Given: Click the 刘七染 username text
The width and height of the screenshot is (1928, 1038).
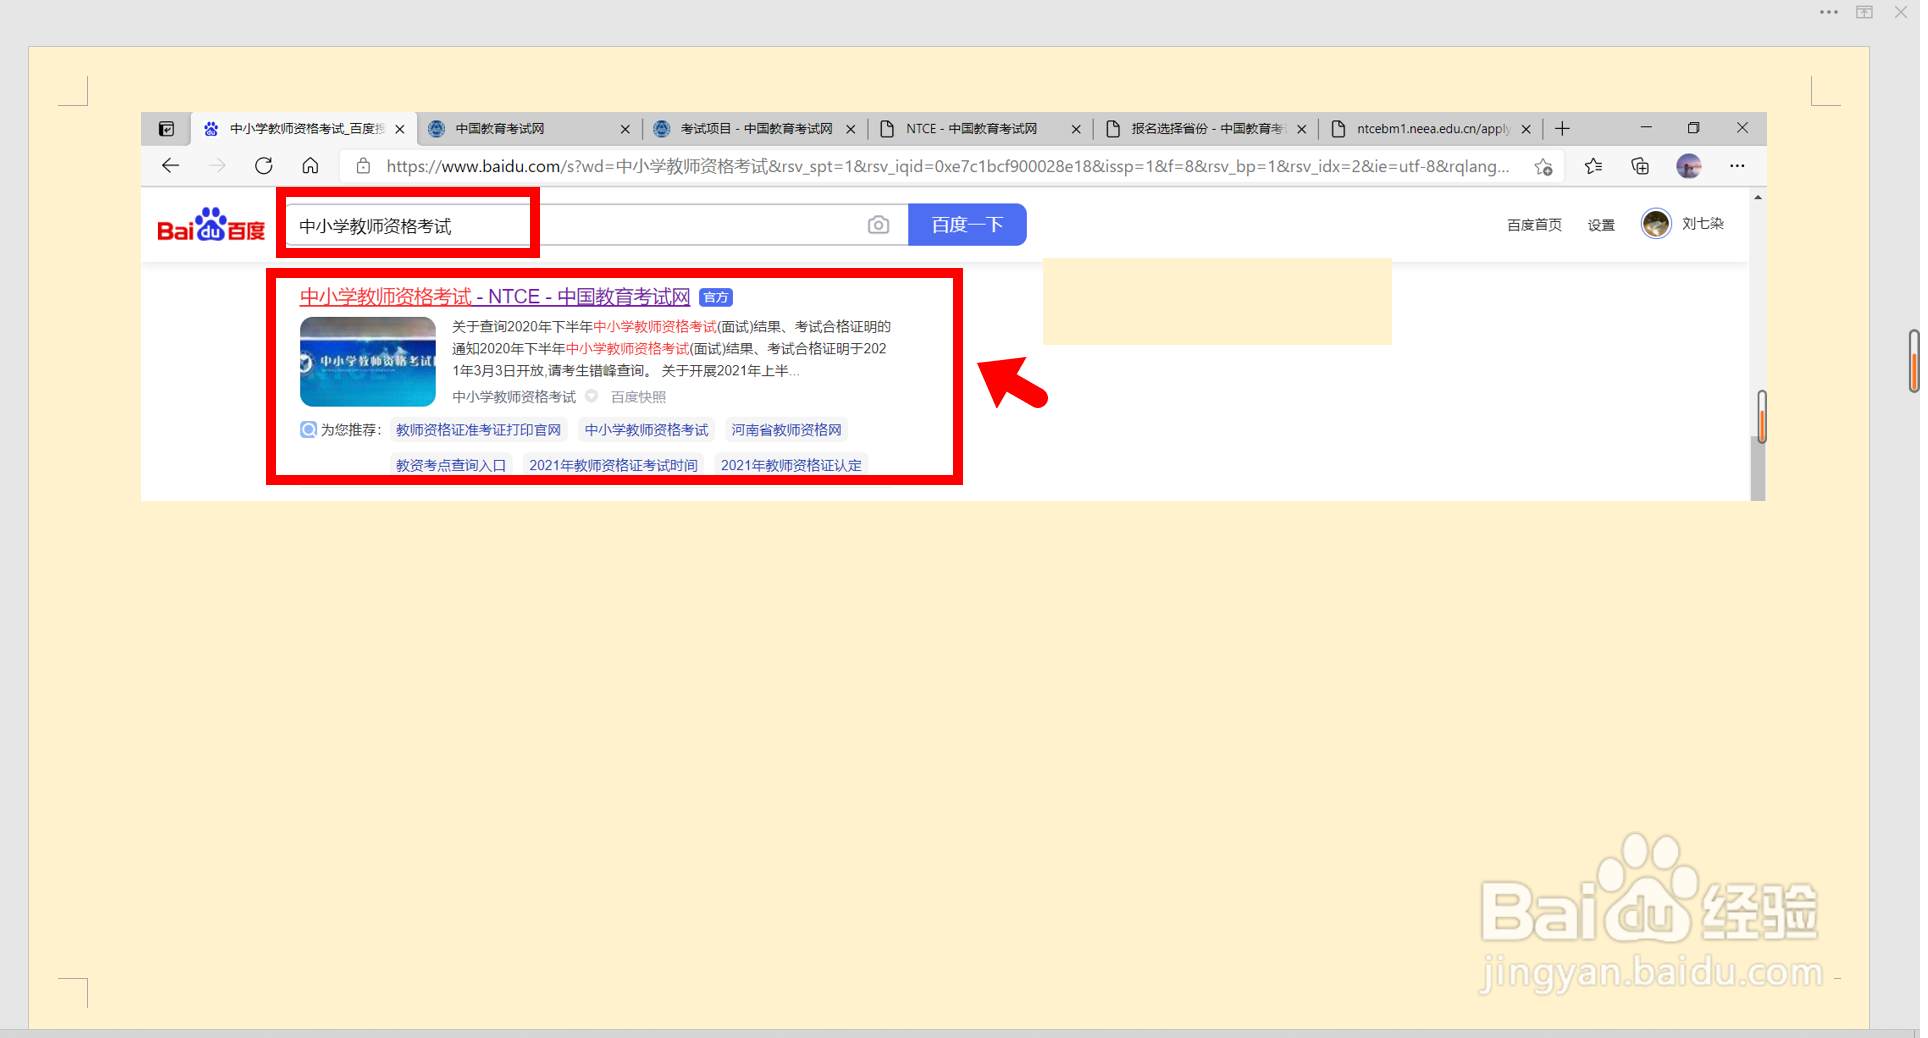Looking at the screenshot, I should pyautogui.click(x=1702, y=224).
